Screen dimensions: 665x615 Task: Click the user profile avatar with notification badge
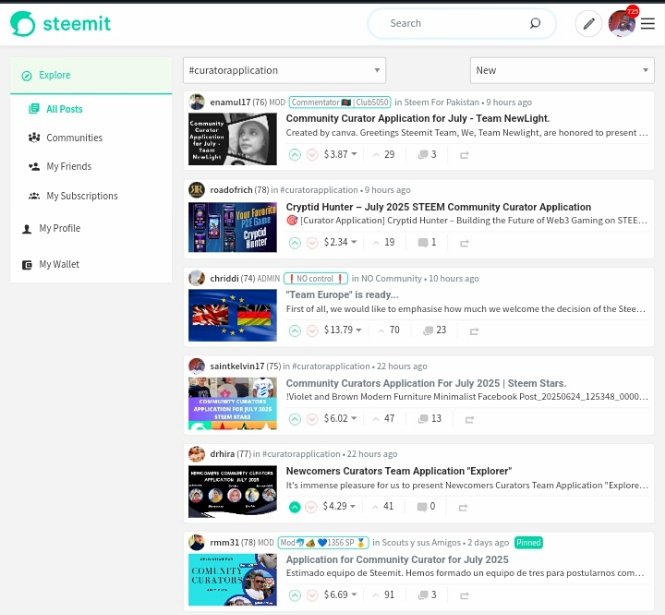622,23
